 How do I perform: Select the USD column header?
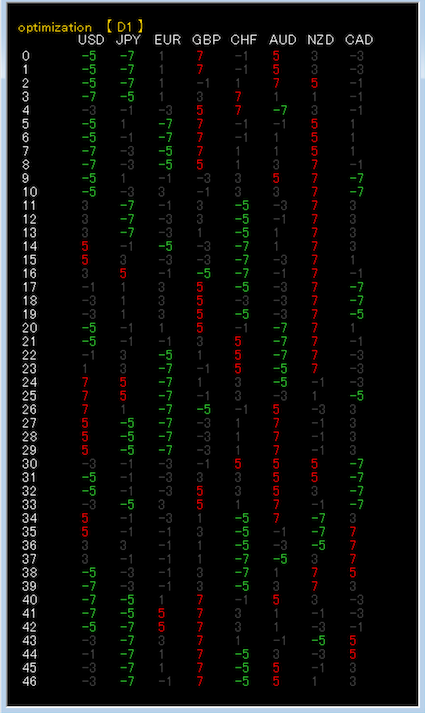[91, 40]
